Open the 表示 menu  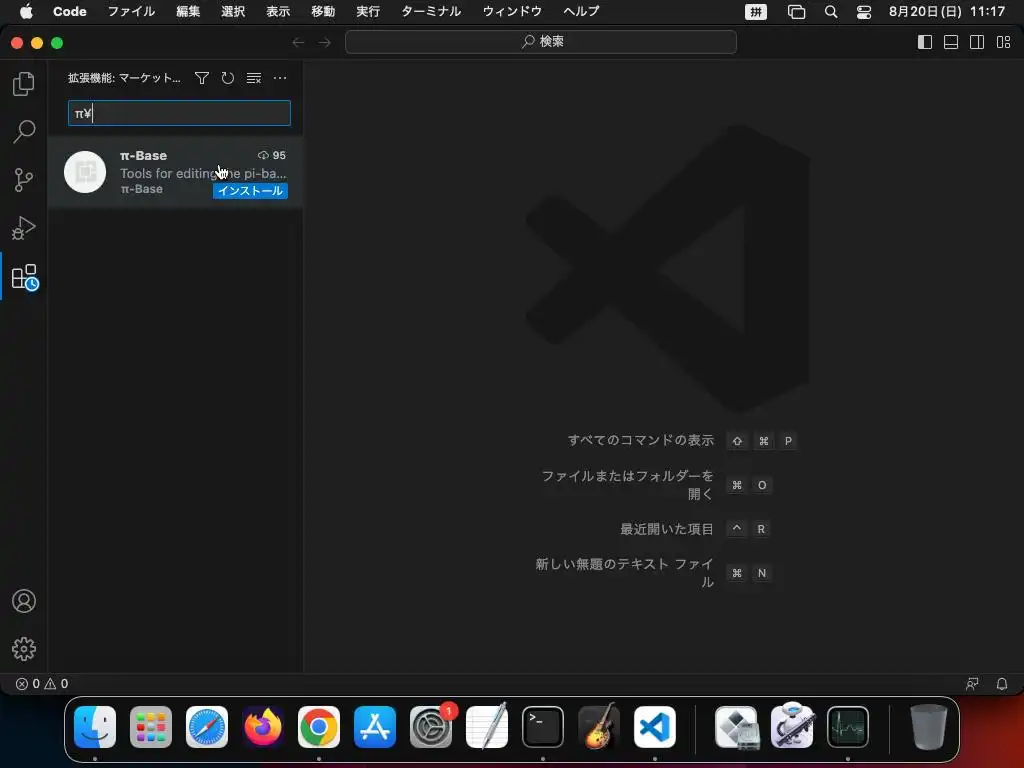coord(278,11)
